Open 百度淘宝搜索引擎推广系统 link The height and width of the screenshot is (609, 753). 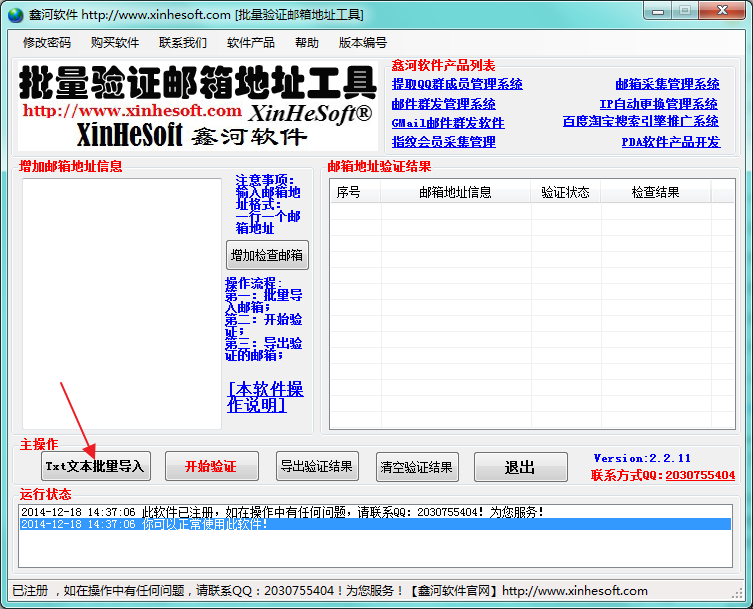pyautogui.click(x=641, y=121)
